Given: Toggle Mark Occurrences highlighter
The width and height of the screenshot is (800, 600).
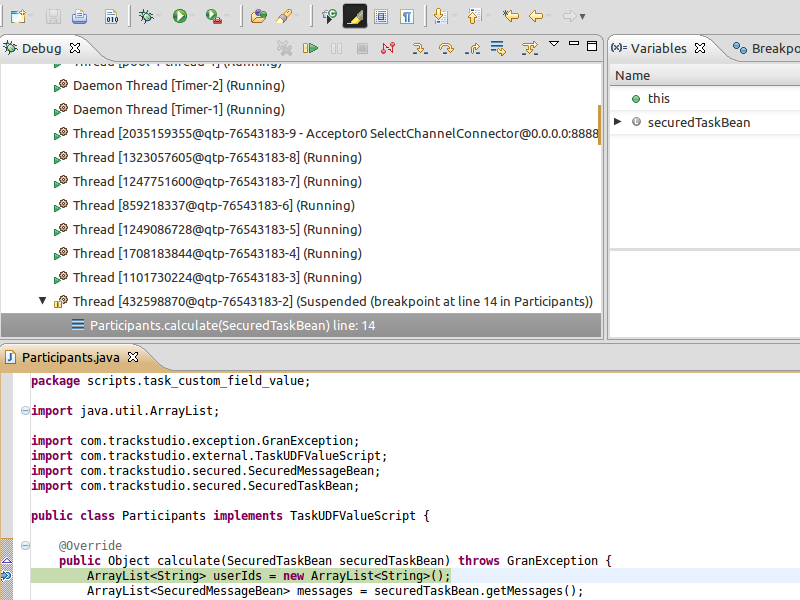Looking at the screenshot, I should click(355, 16).
